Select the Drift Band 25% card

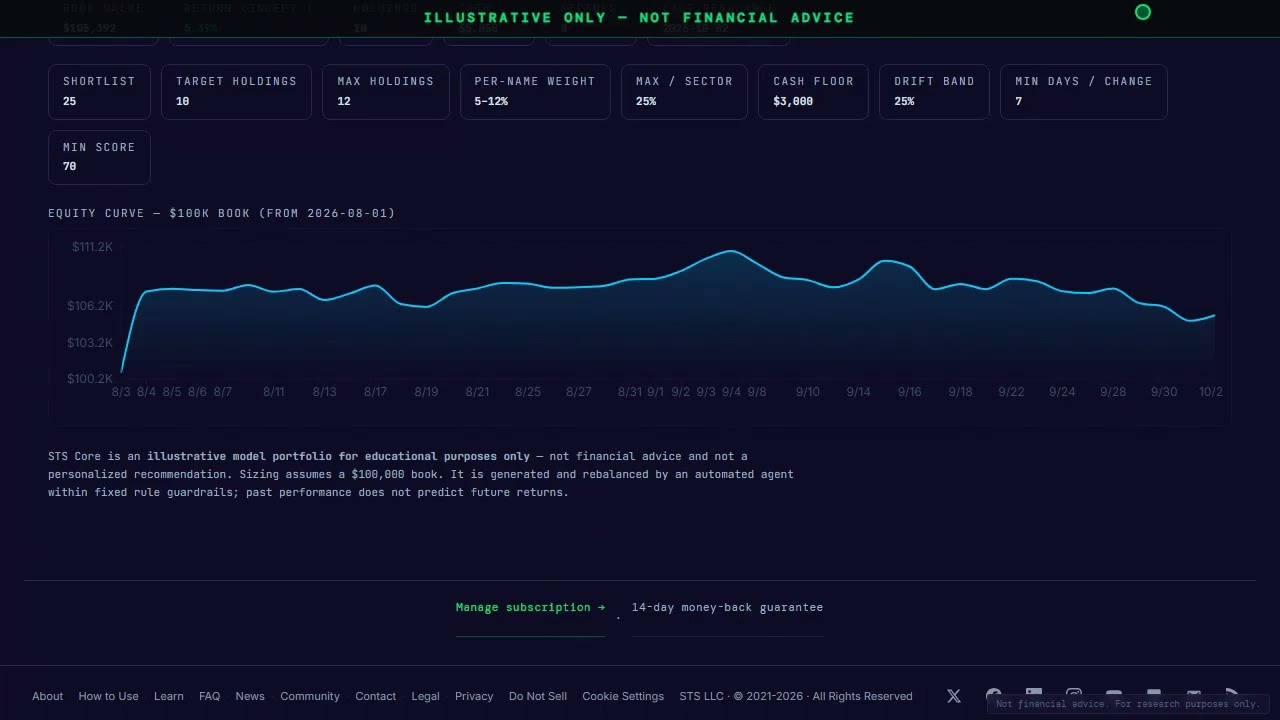click(934, 92)
